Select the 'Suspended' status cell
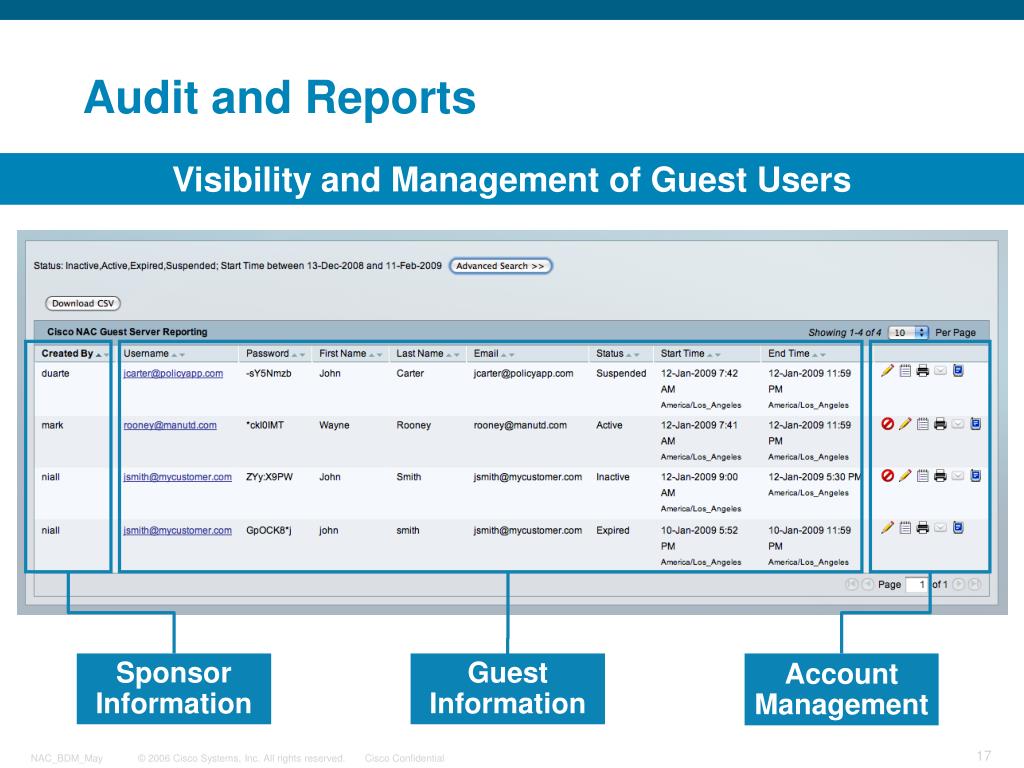The width and height of the screenshot is (1024, 768). (621, 374)
